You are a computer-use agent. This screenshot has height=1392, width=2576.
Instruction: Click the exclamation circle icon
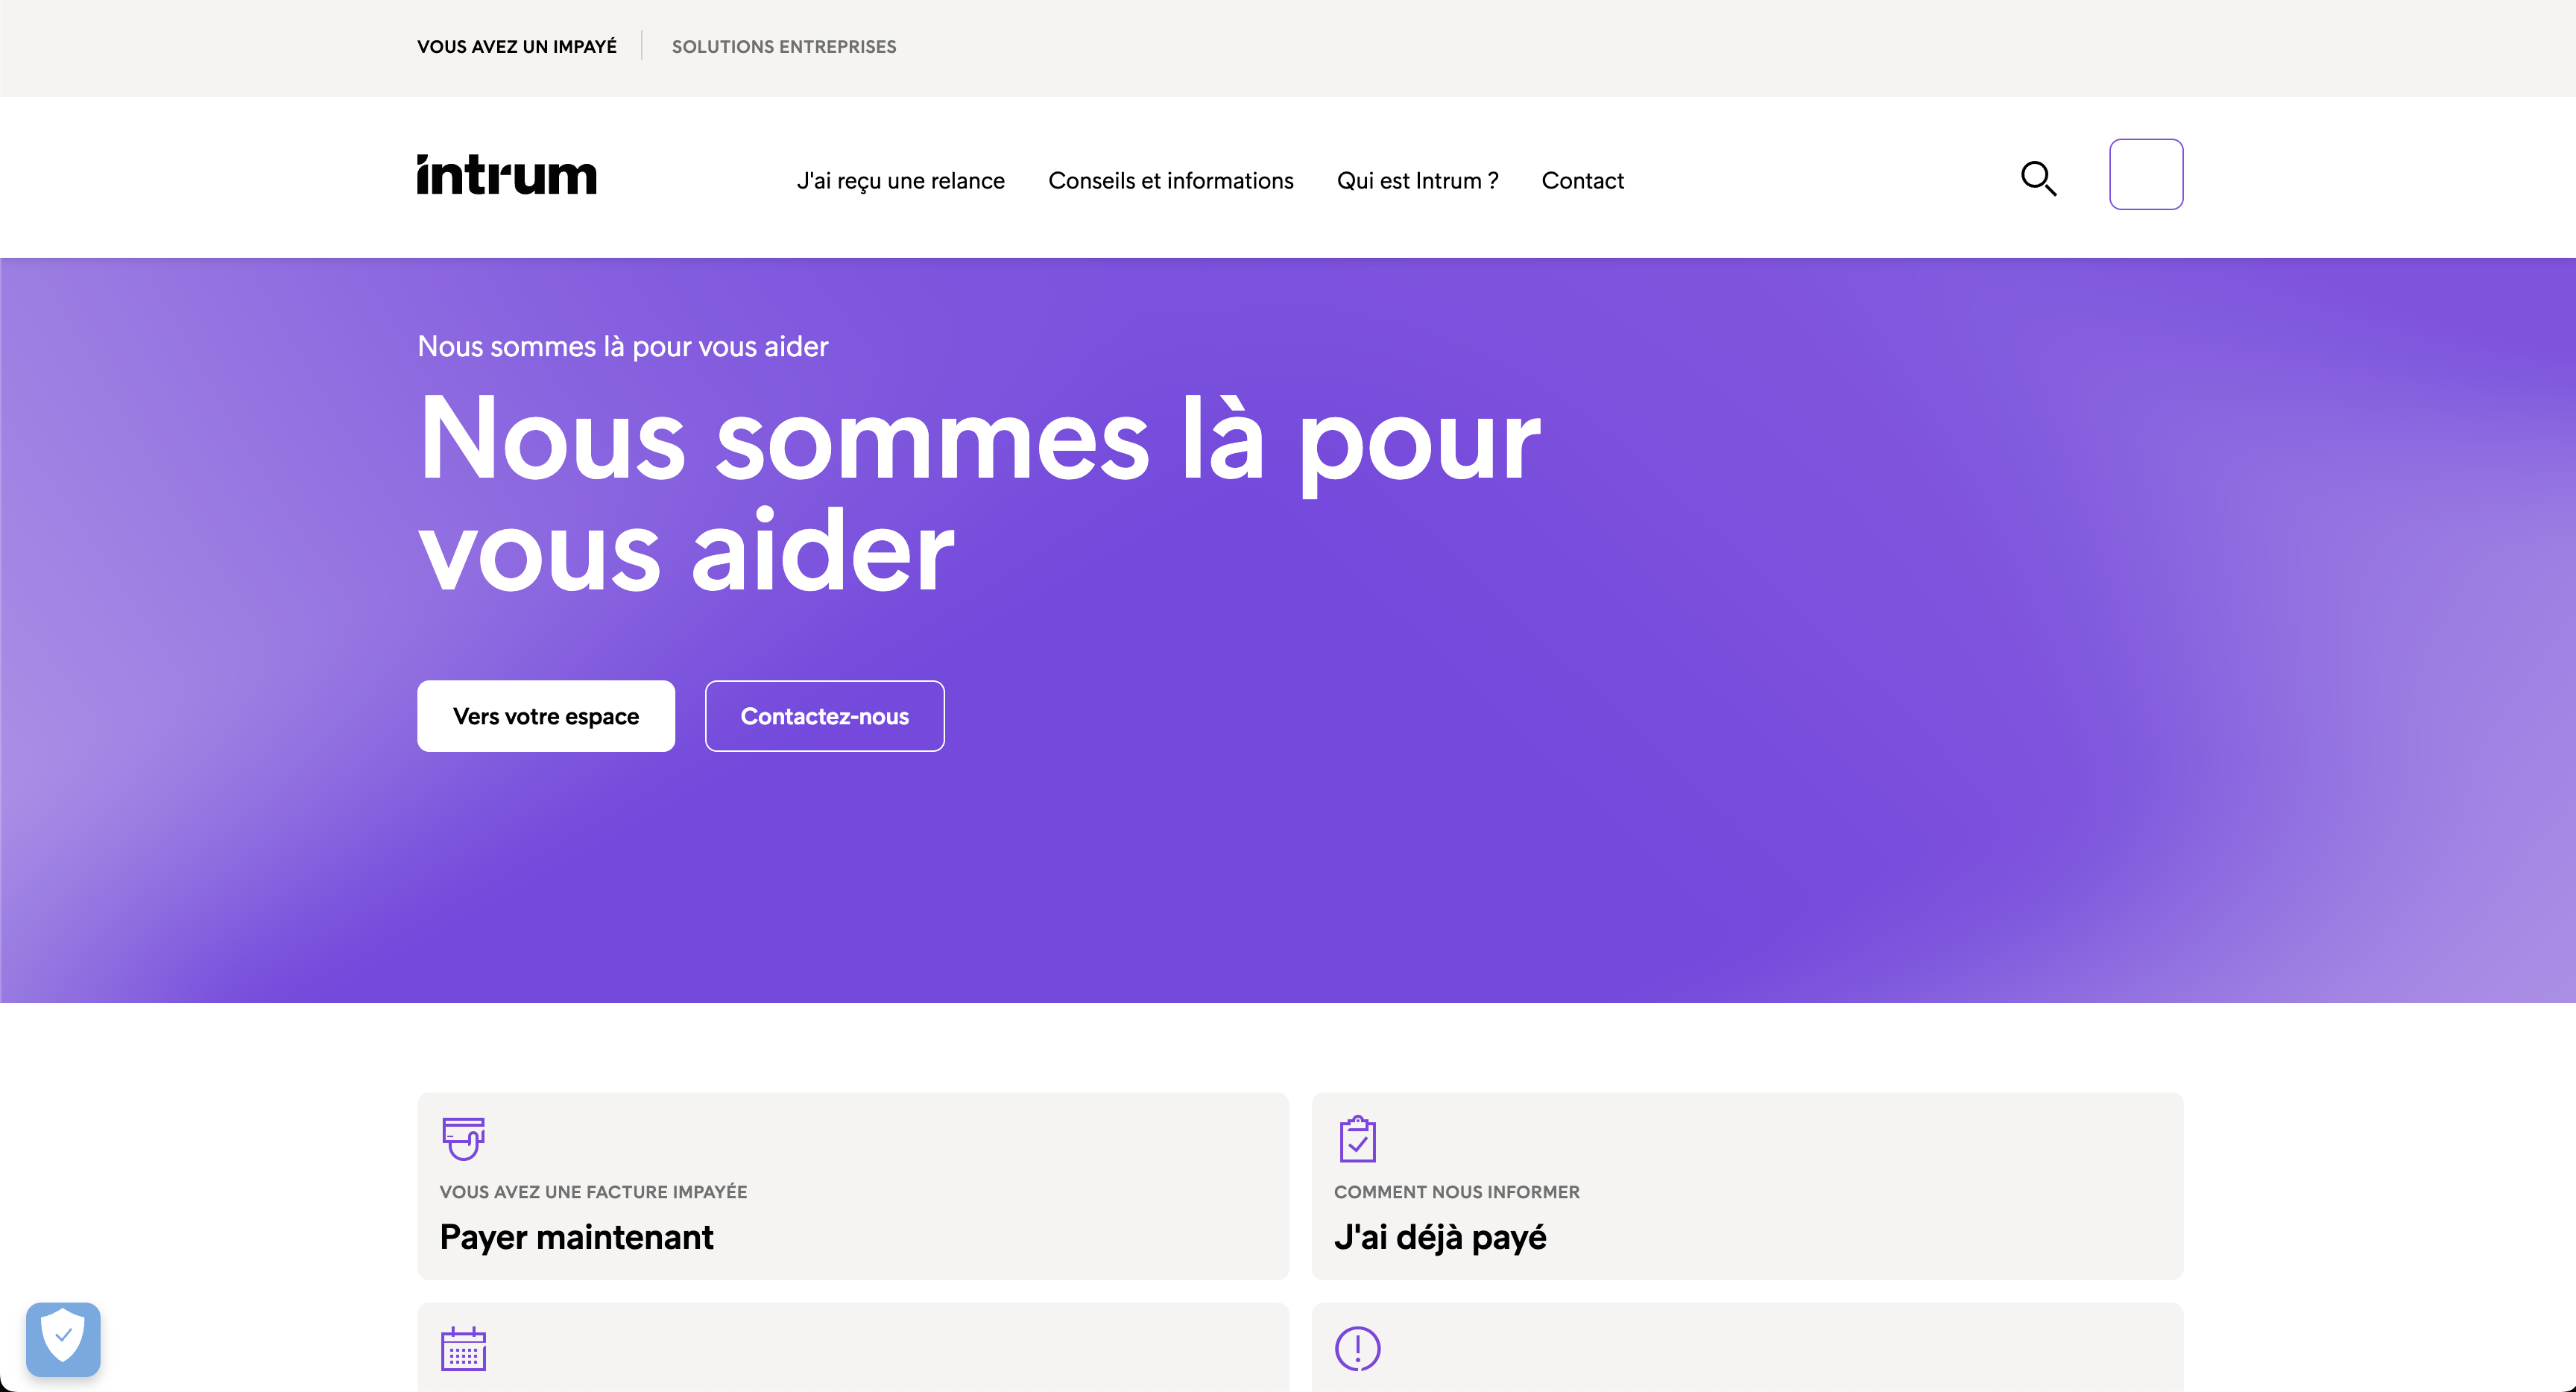(1357, 1349)
